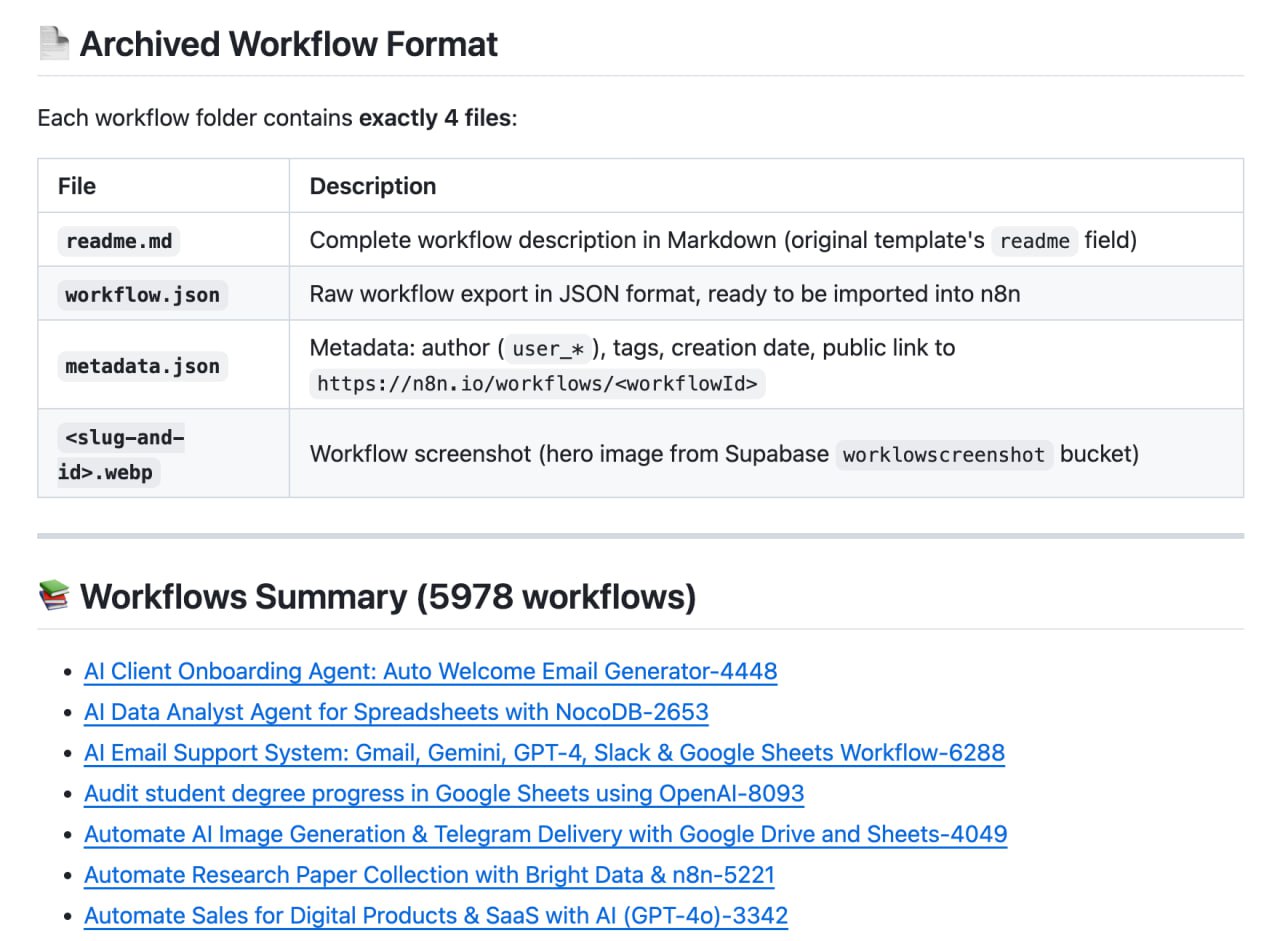Screen dimensions: 1280x941
Task: Click the bold 'exactly 4 files' text
Action: 435,119
